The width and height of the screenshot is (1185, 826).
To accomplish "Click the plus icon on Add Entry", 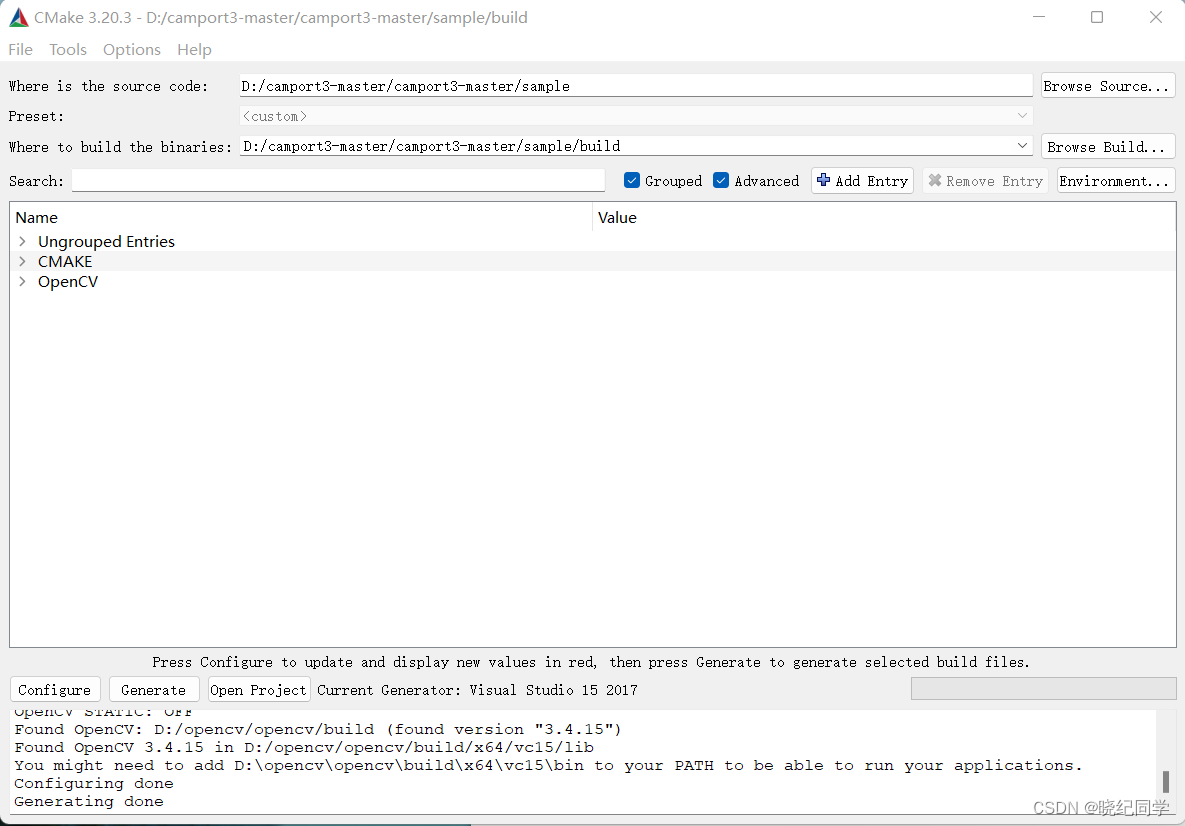I will pyautogui.click(x=824, y=180).
